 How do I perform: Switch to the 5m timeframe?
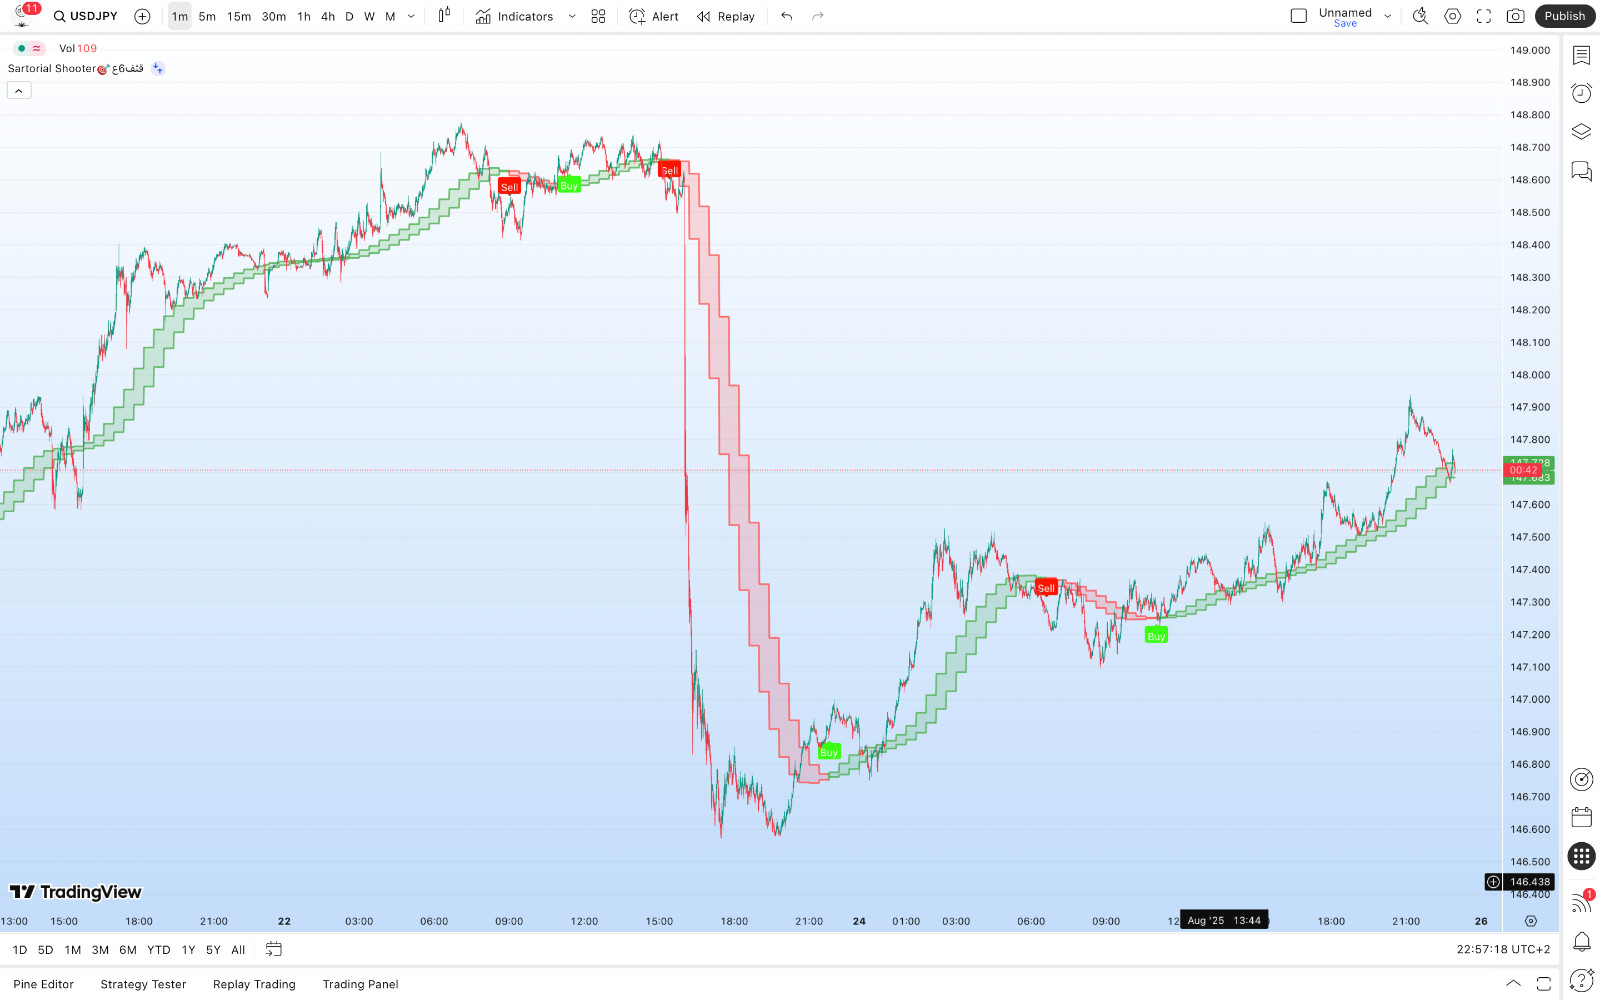point(207,16)
